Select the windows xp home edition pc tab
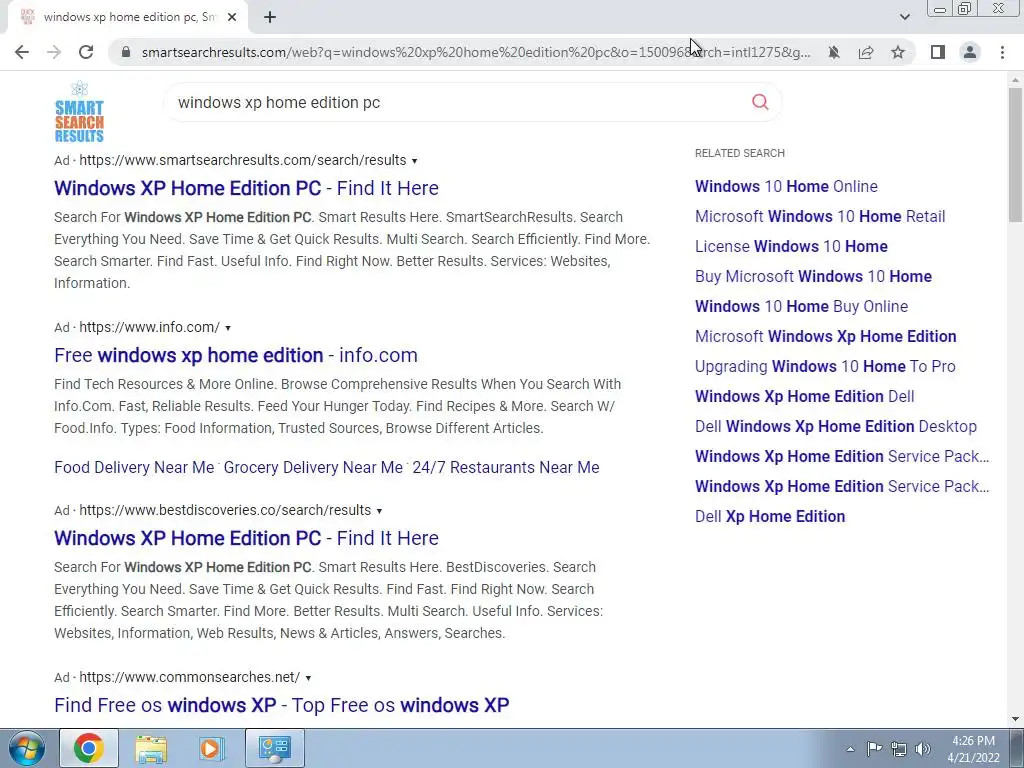The height and width of the screenshot is (768, 1024). [x=127, y=18]
